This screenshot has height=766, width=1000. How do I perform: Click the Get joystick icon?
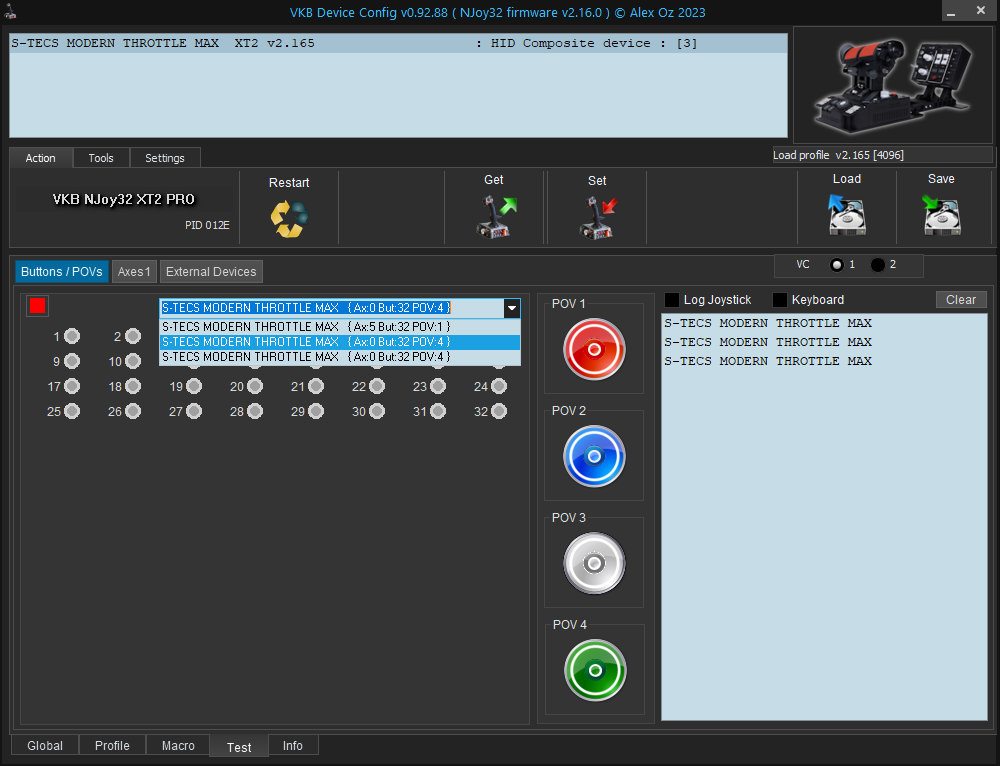coord(494,217)
